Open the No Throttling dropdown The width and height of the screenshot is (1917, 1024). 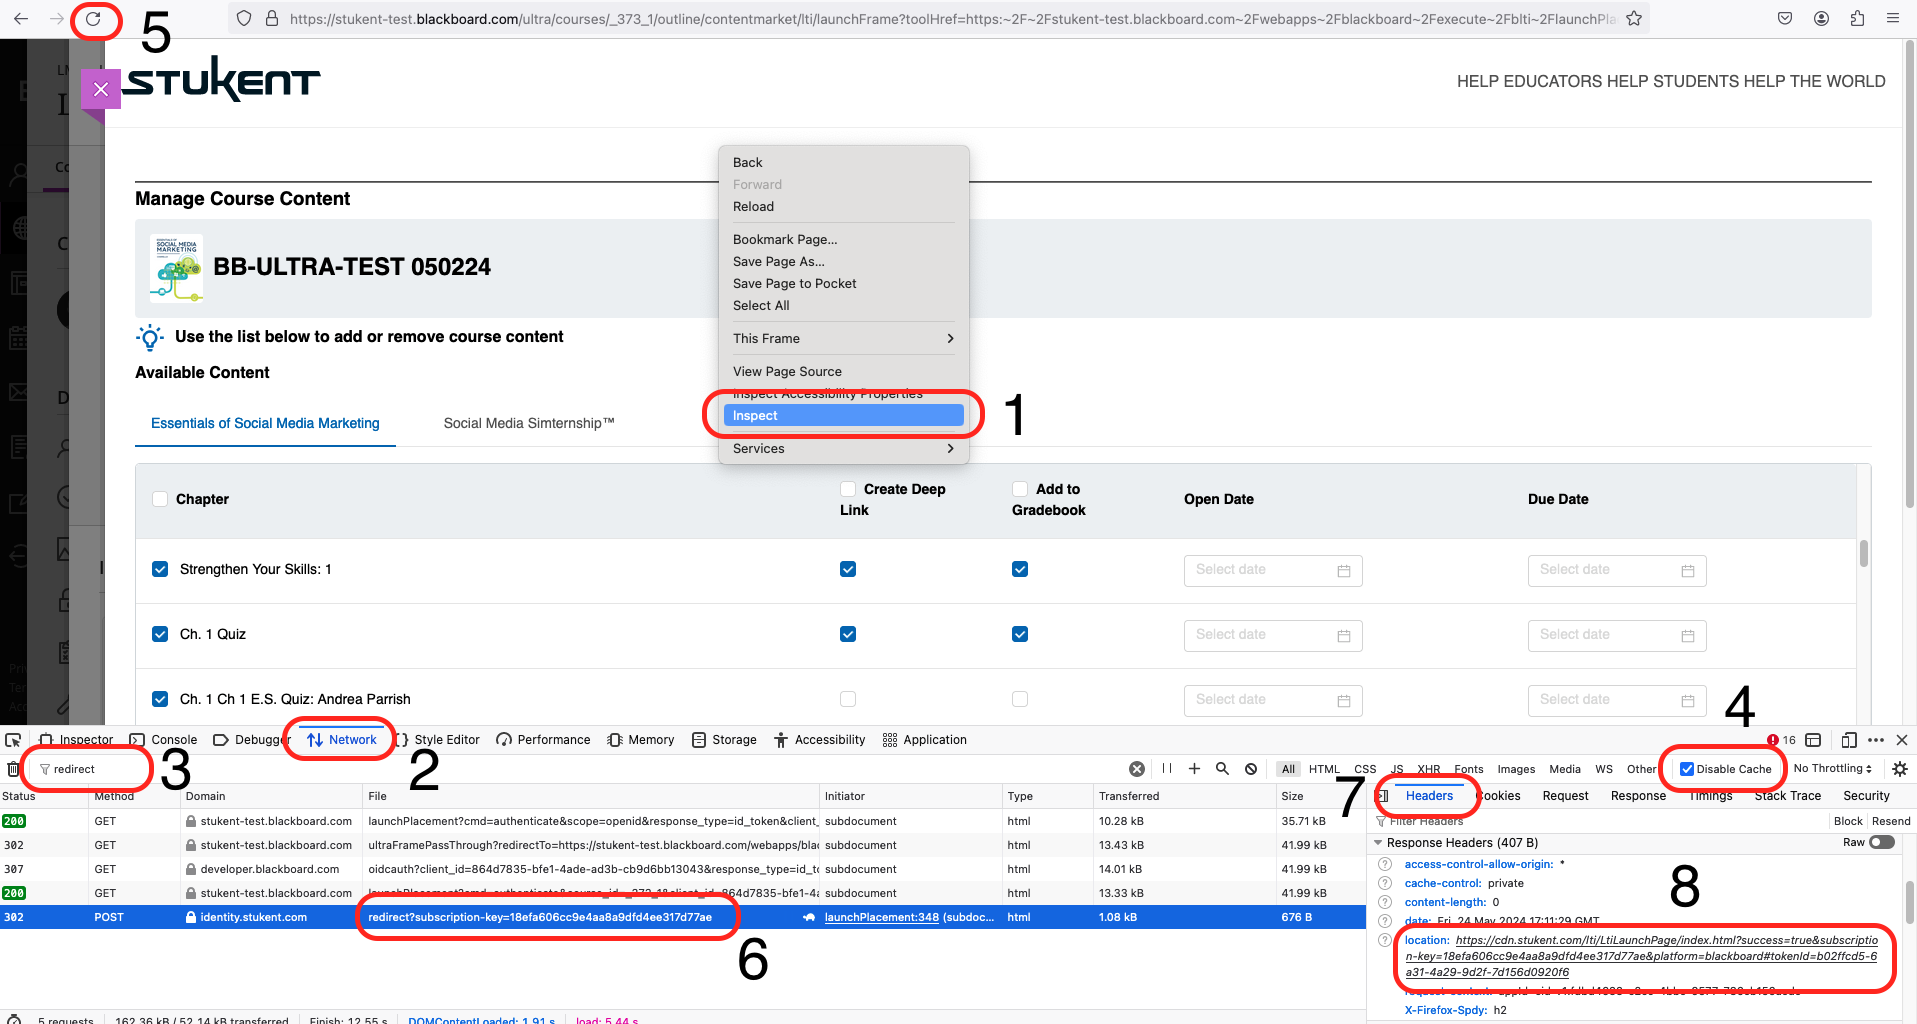click(x=1832, y=769)
